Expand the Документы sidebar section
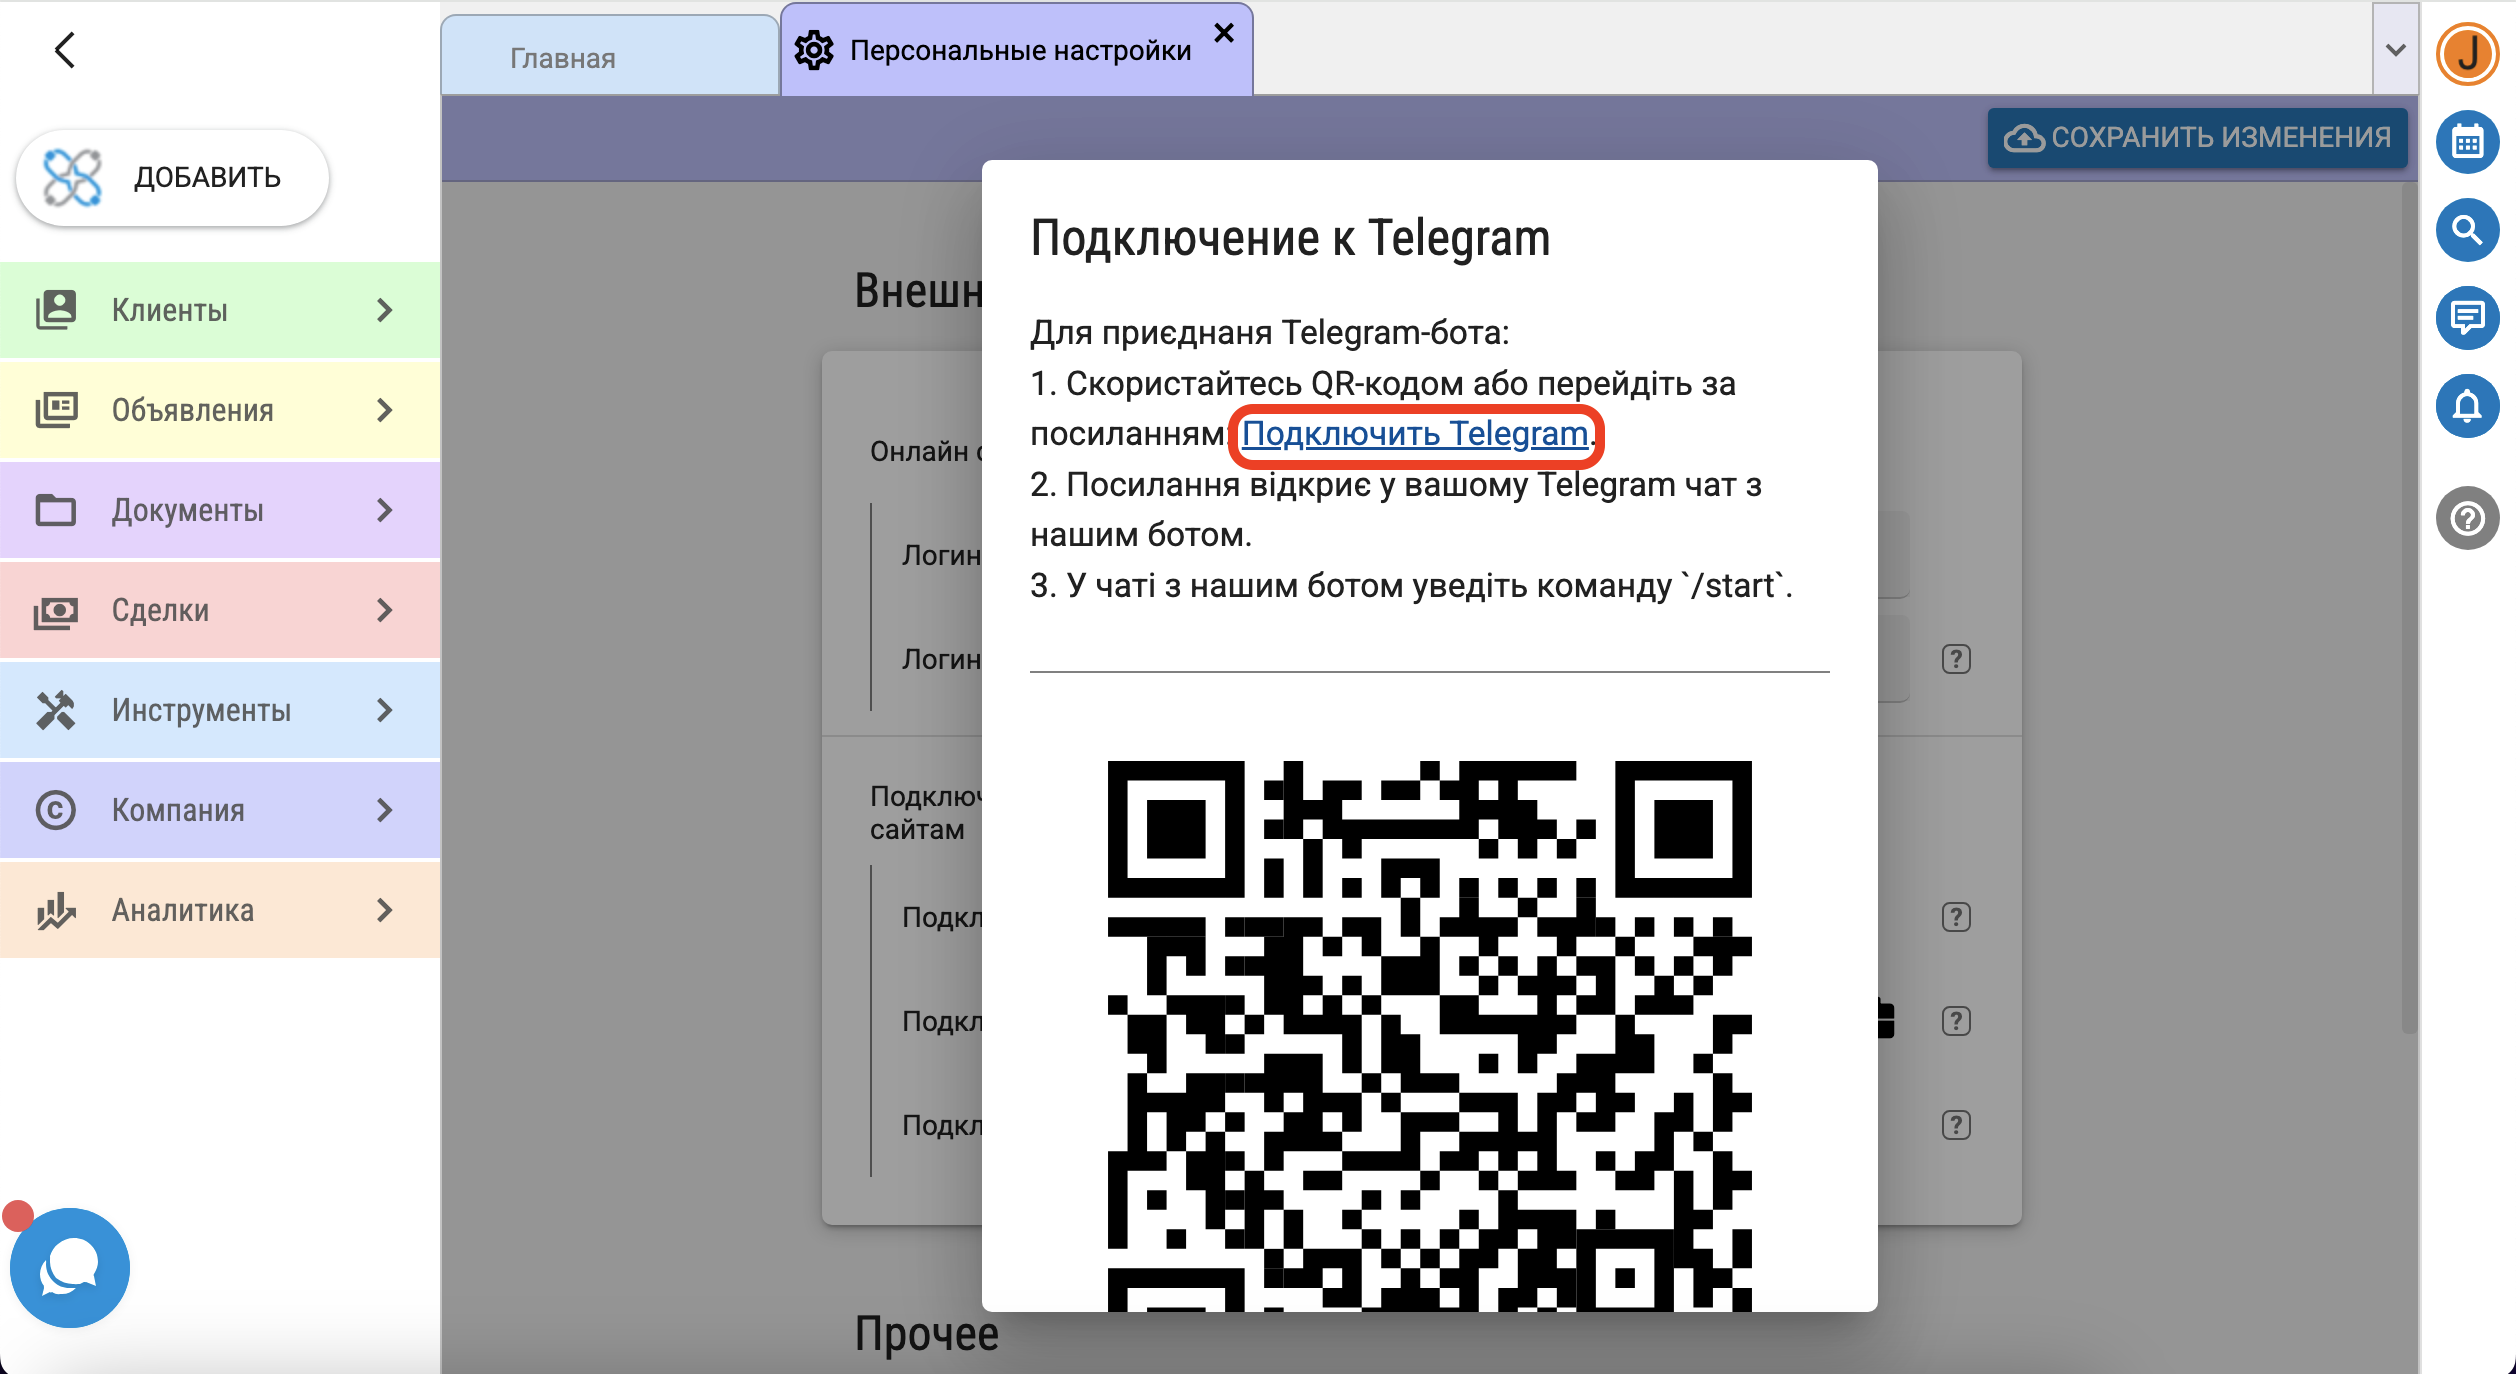Screen dimensions: 2516x1374 point(220,510)
